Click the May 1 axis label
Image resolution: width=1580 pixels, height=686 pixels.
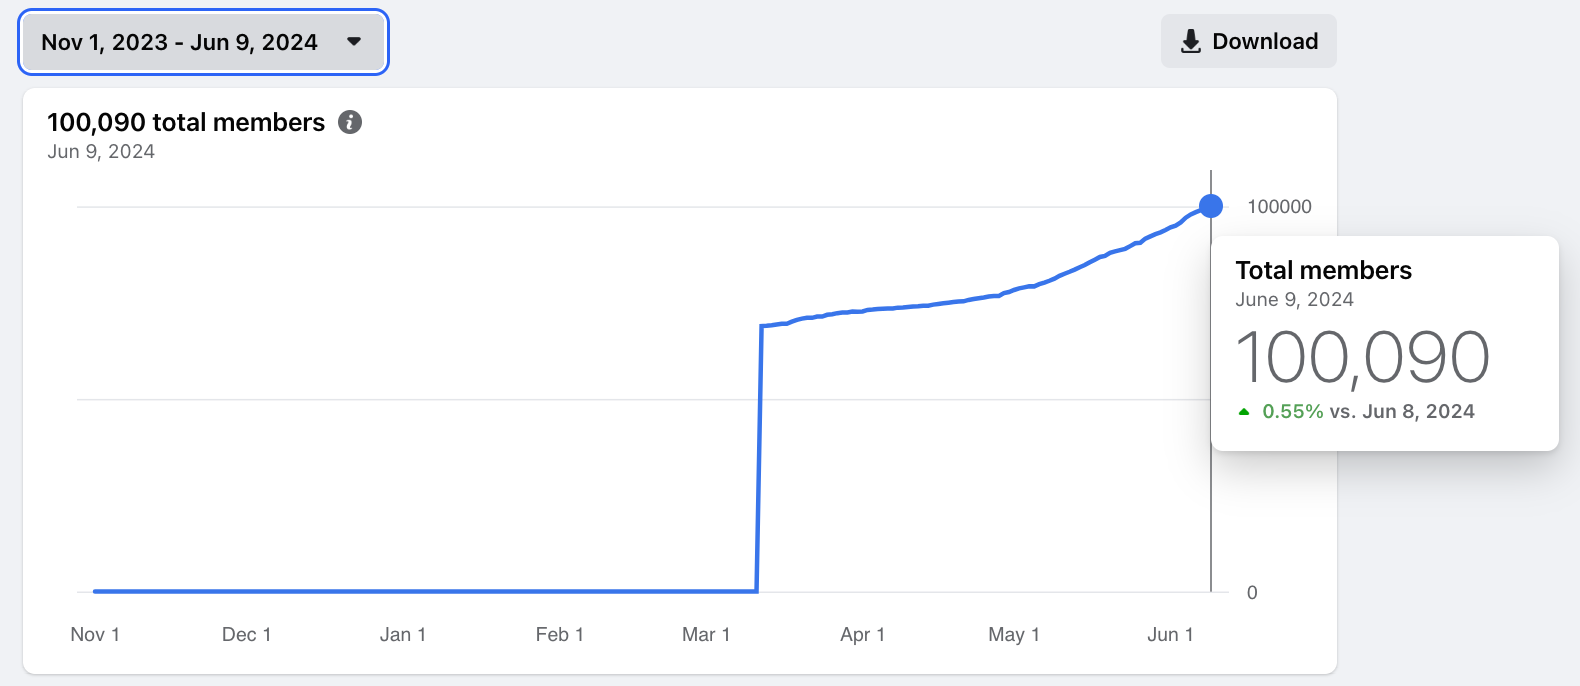tap(1014, 635)
